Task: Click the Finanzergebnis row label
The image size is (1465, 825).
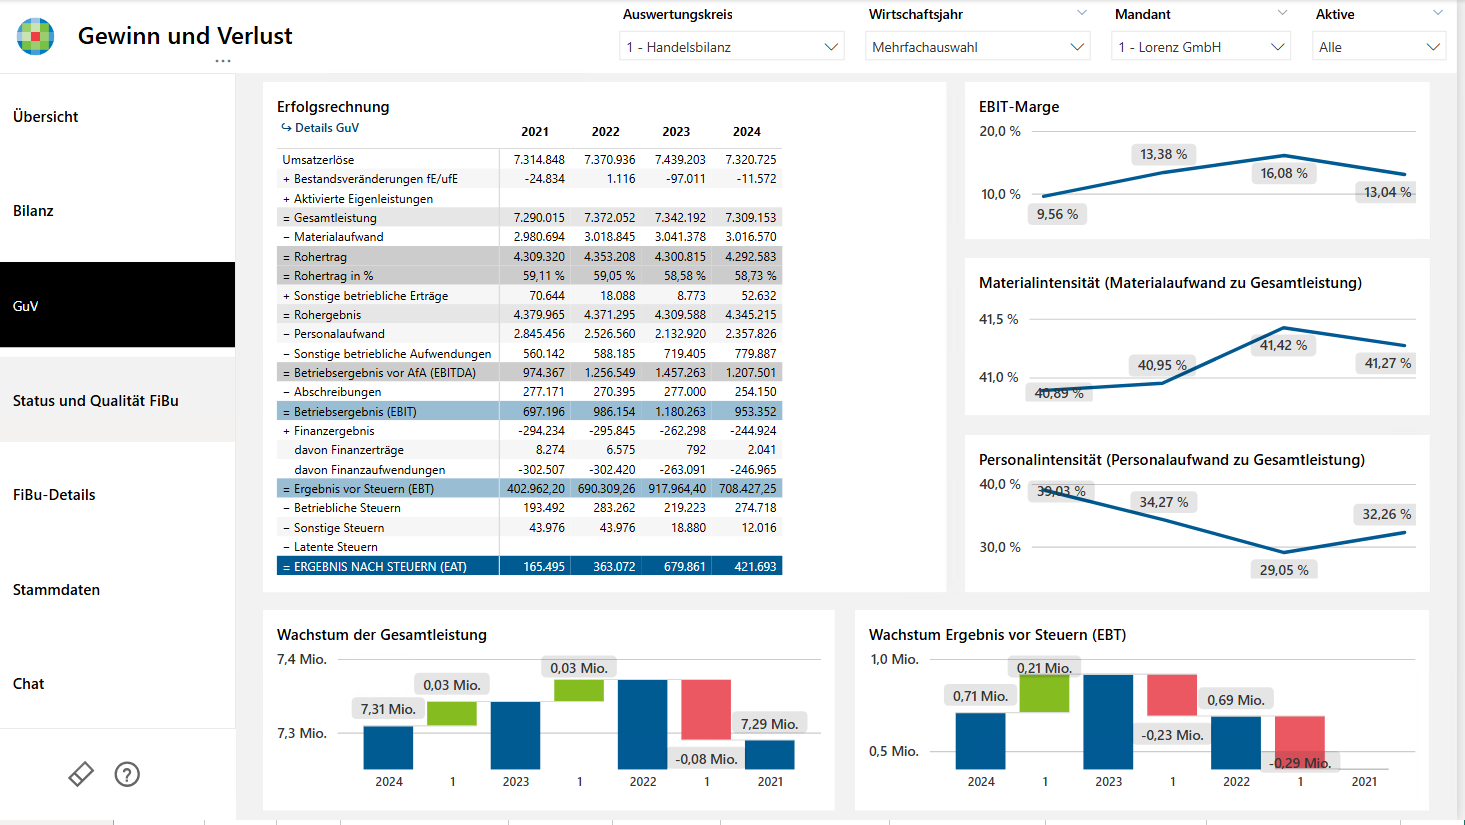Action: click(333, 431)
